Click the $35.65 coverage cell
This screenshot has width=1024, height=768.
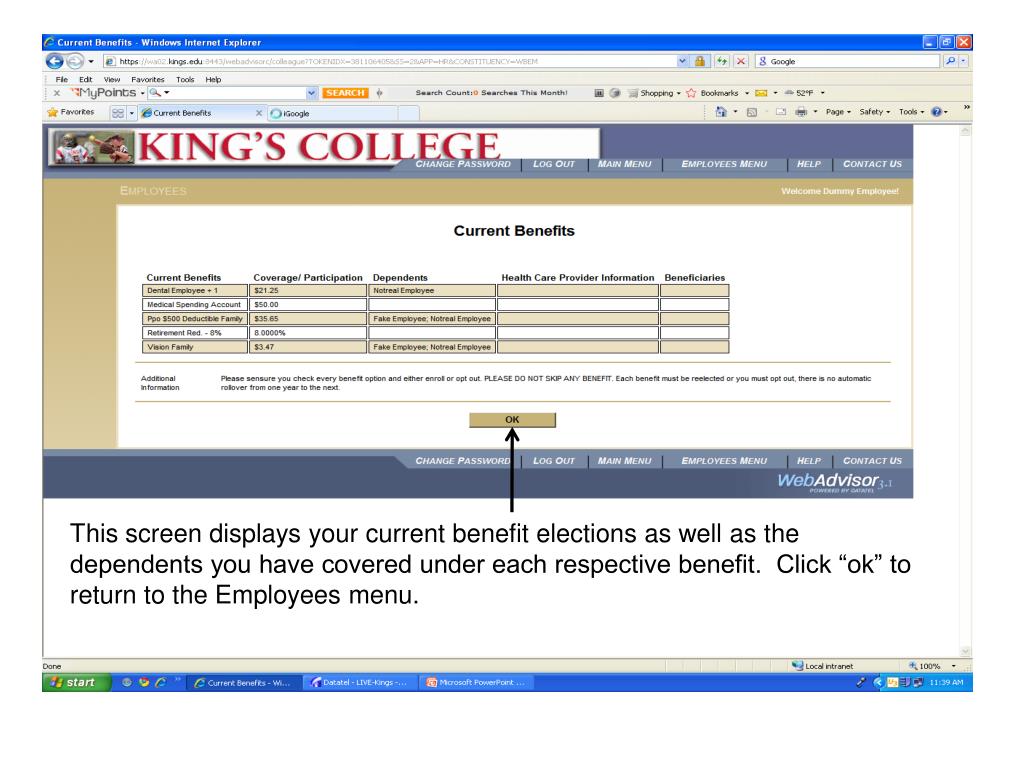[308, 319]
